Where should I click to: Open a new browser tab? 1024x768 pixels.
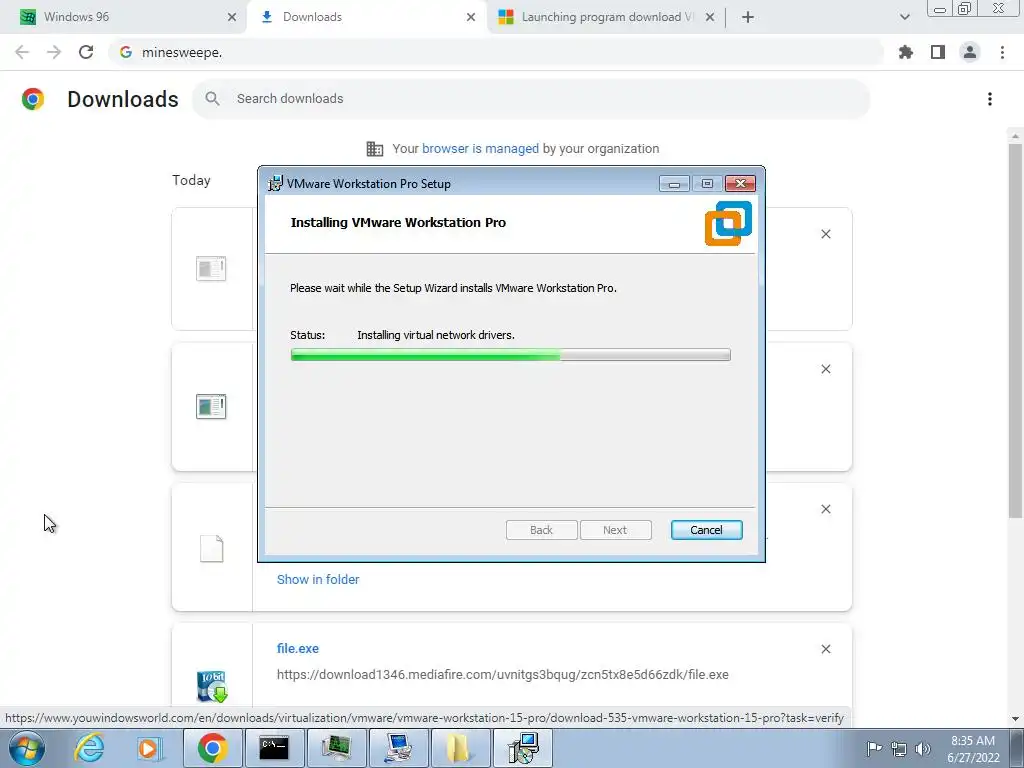[x=748, y=17]
